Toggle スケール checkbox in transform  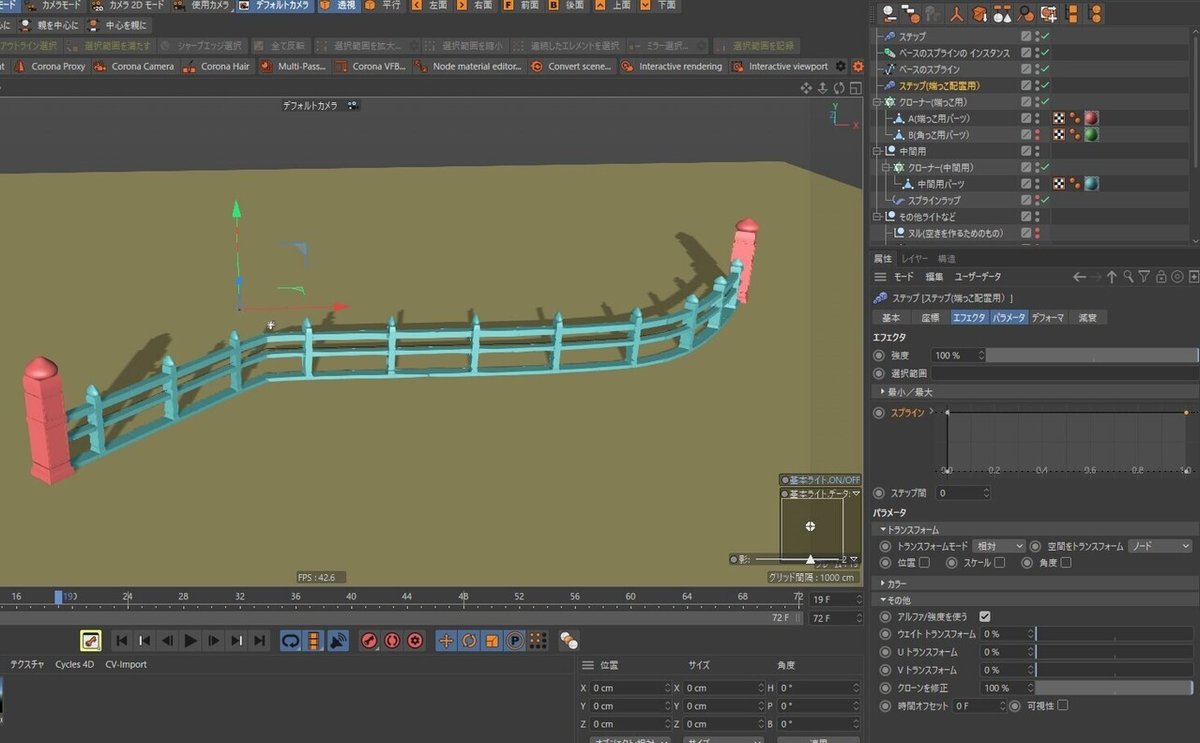click(999, 563)
